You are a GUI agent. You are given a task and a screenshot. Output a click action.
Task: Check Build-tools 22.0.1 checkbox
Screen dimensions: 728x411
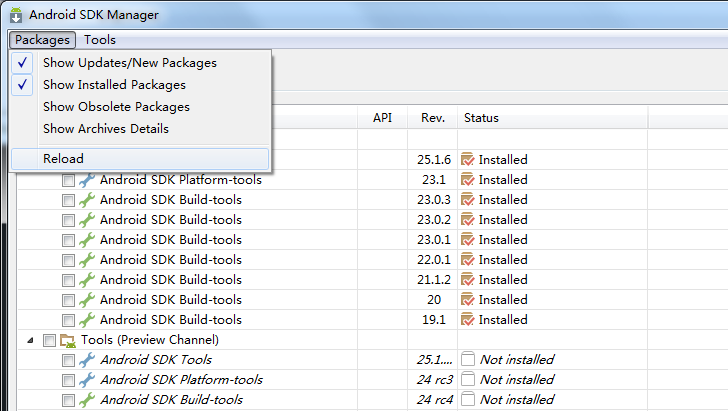(x=68, y=260)
